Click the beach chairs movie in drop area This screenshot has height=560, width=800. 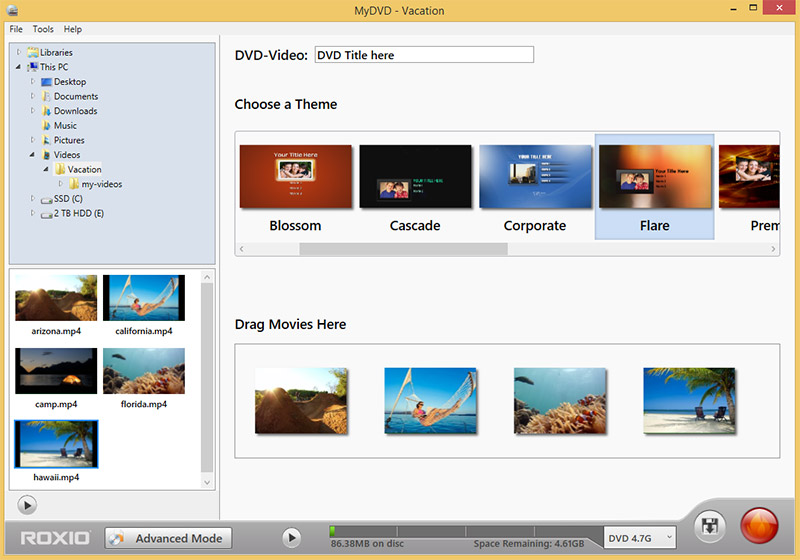[690, 401]
